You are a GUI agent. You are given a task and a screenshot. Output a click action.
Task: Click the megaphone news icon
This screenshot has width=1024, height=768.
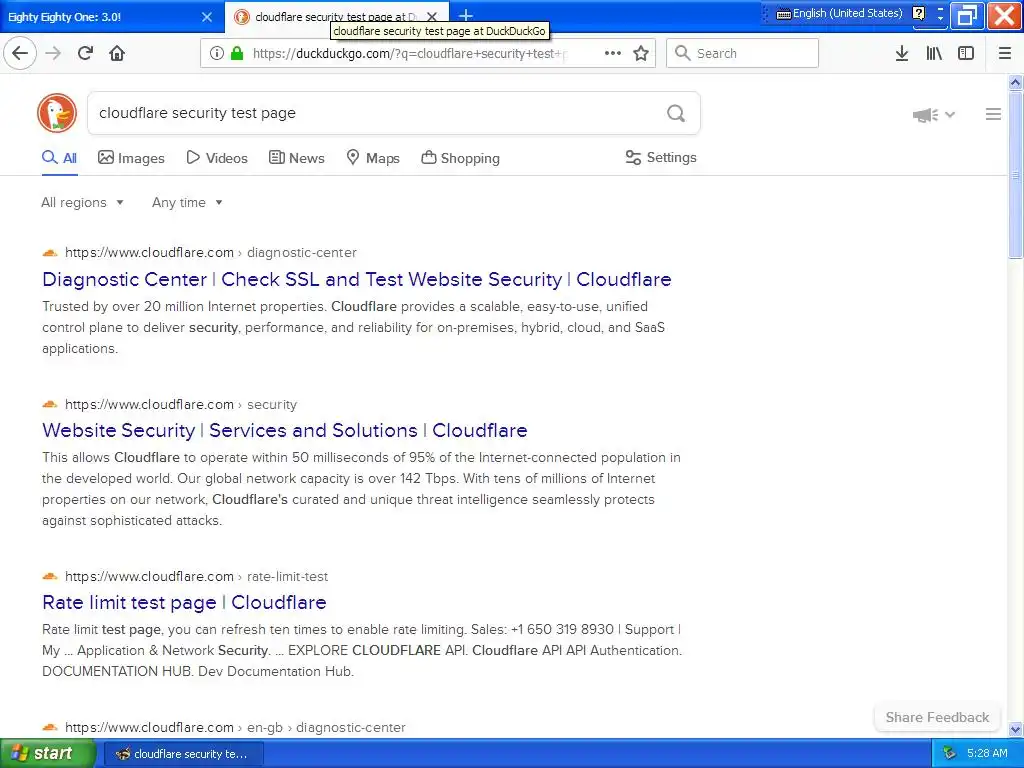(x=925, y=115)
